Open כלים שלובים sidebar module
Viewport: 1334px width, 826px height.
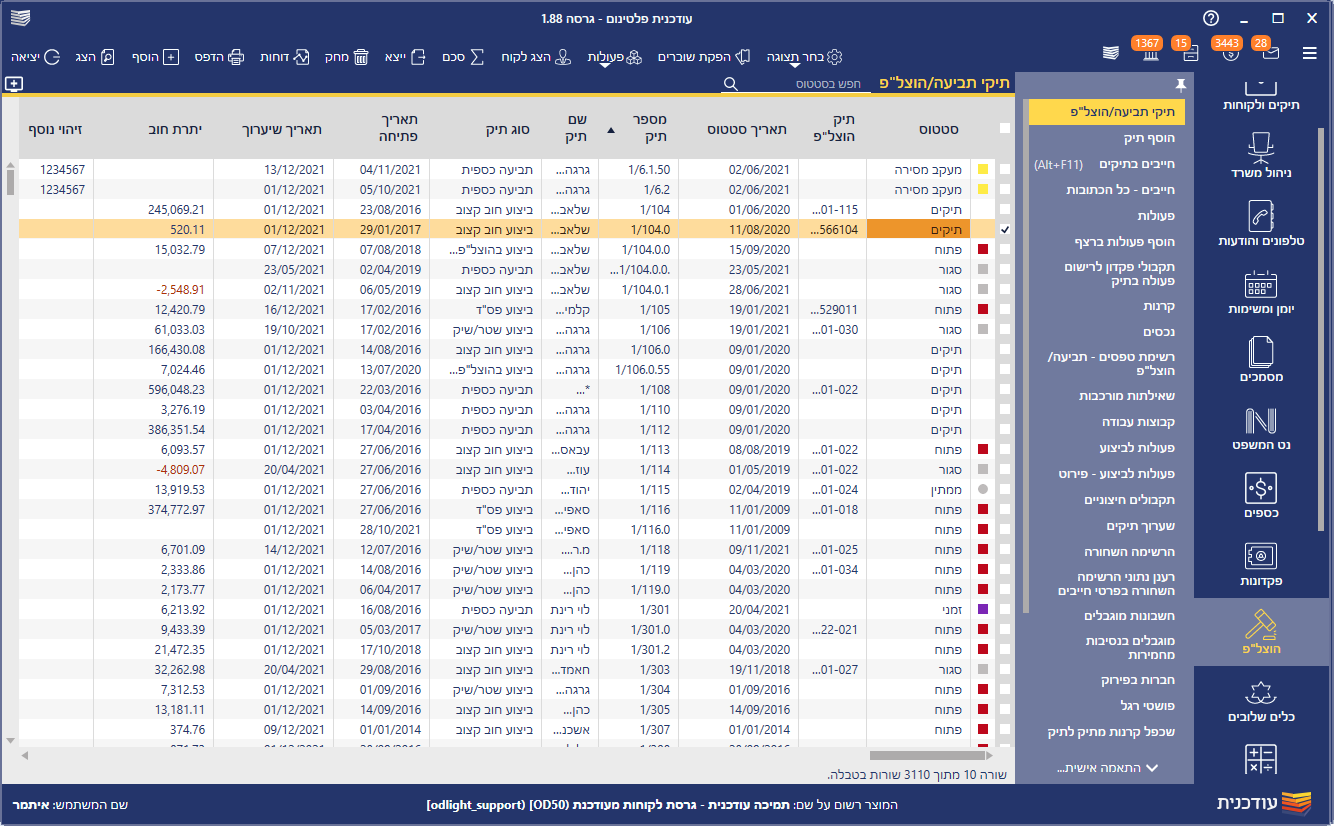click(1261, 700)
